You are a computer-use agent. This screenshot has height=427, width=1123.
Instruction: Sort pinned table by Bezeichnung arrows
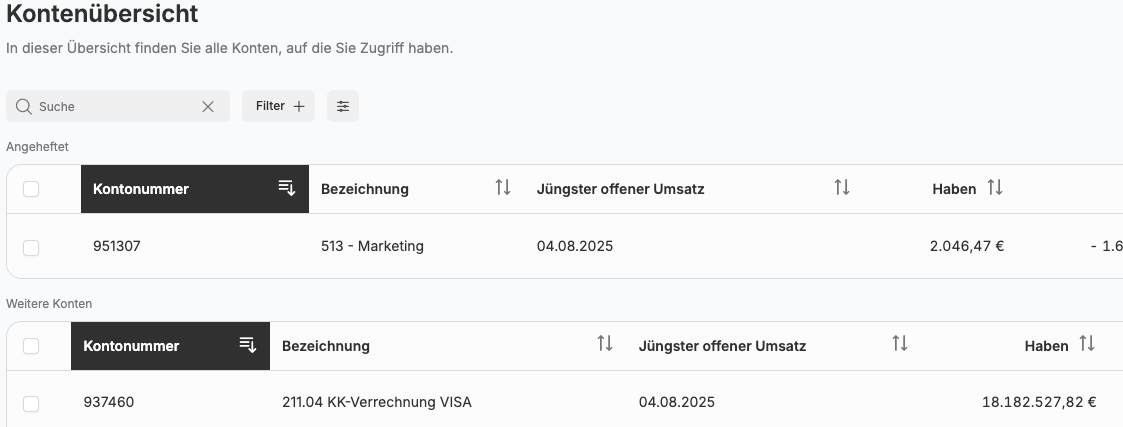pyautogui.click(x=503, y=188)
